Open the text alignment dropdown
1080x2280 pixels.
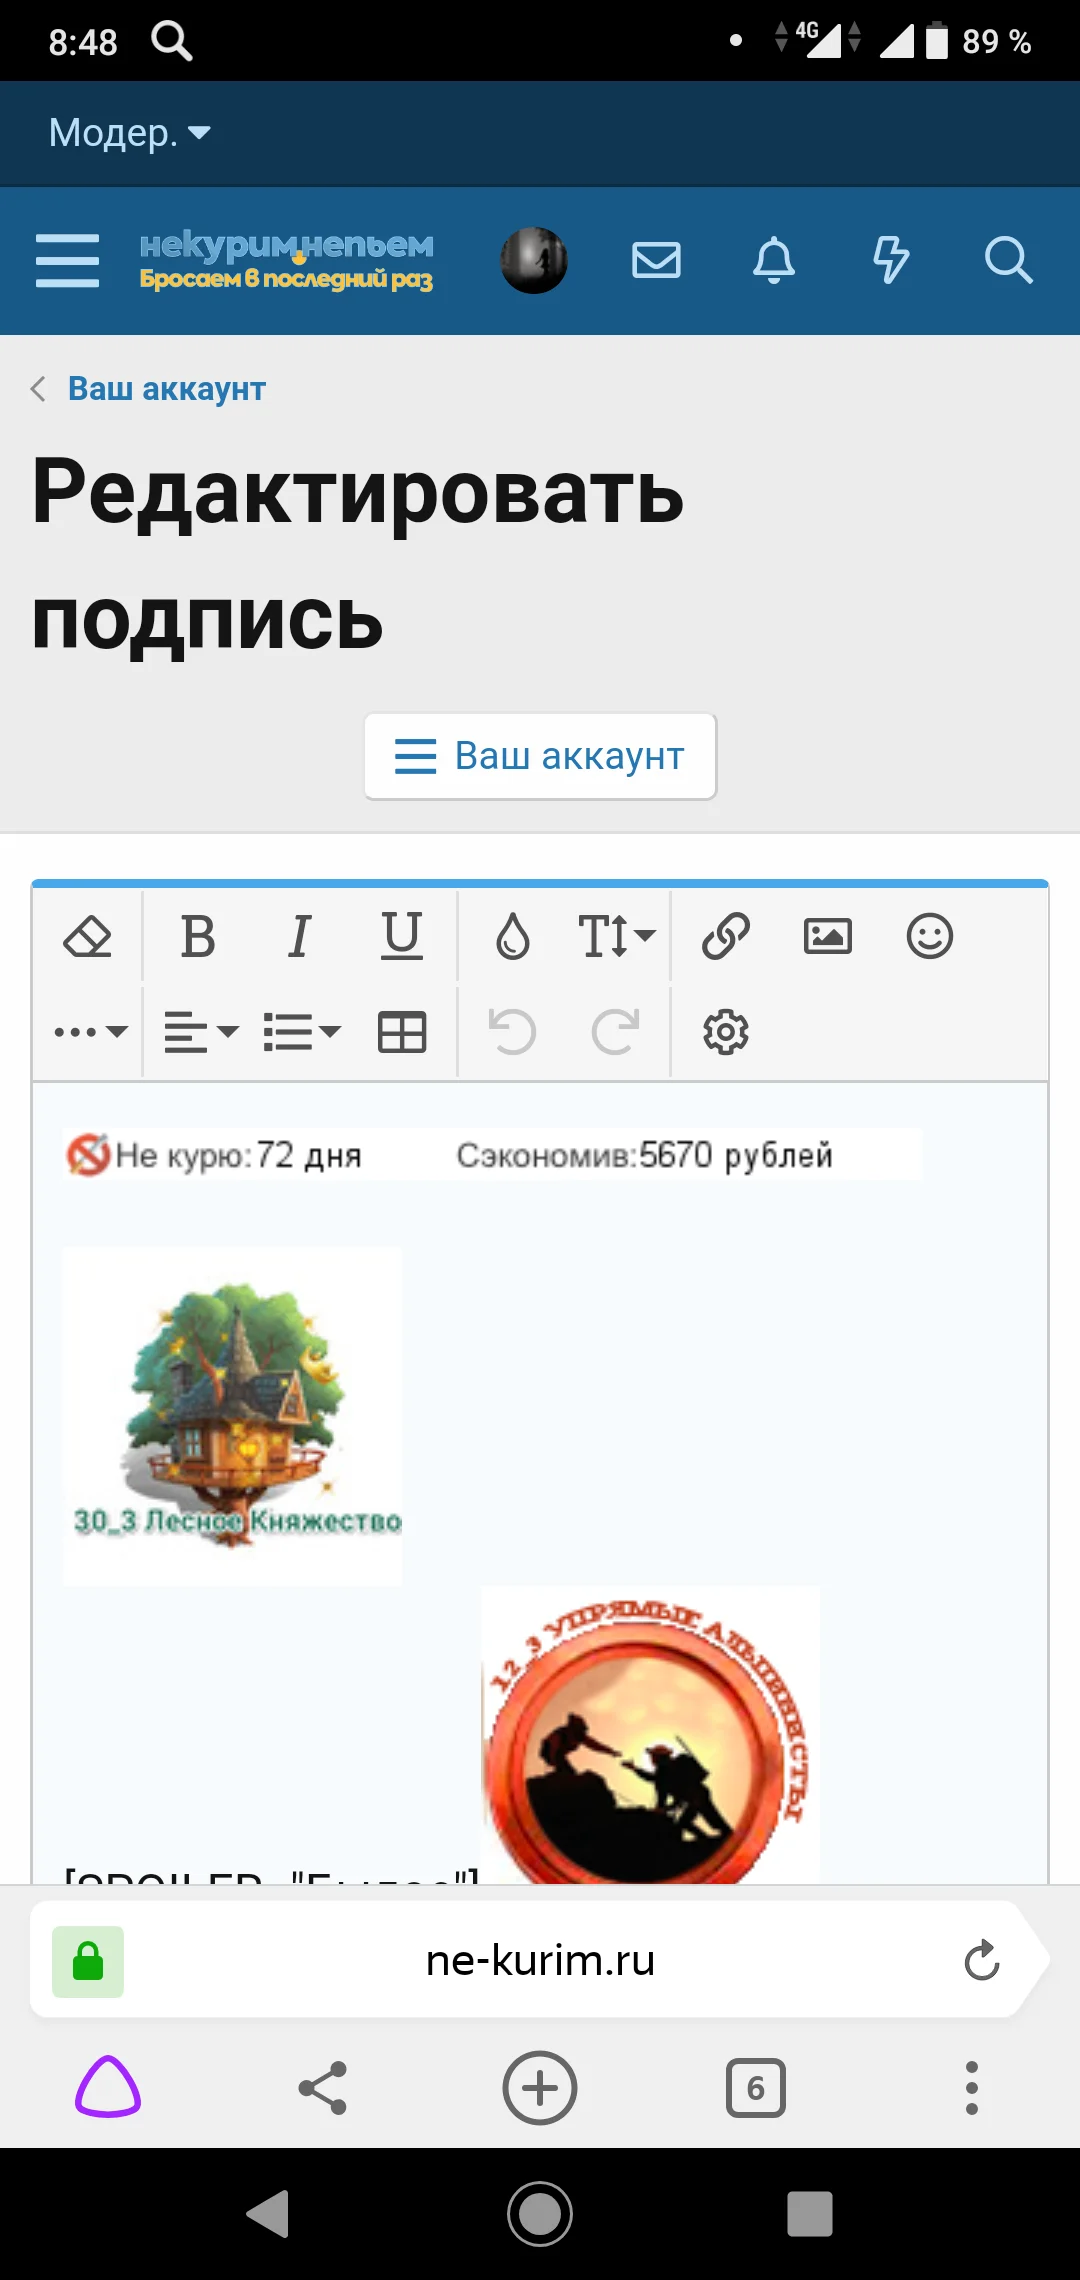[201, 1032]
